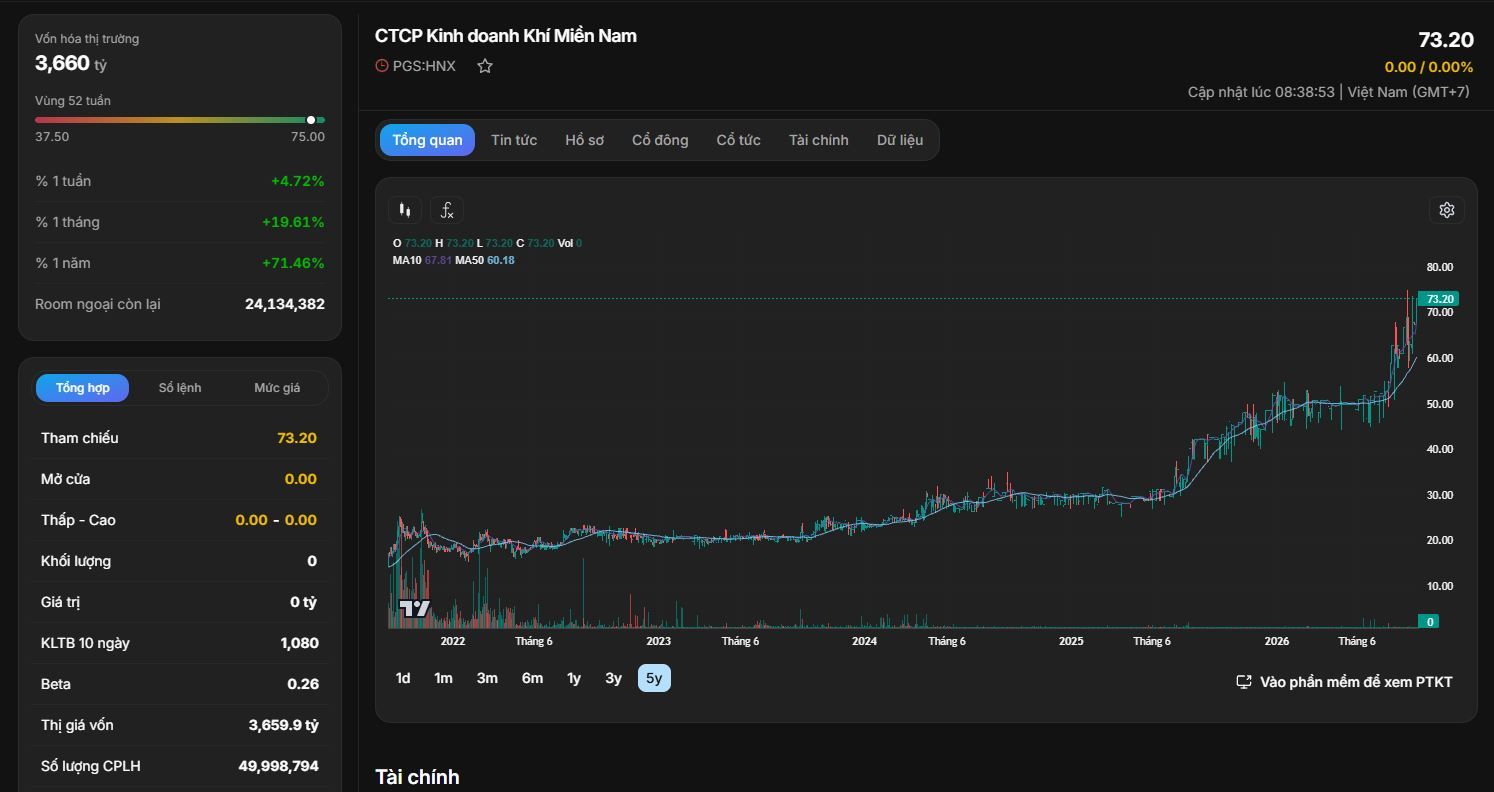Set chart range to 3m
1494x792 pixels.
pos(487,678)
